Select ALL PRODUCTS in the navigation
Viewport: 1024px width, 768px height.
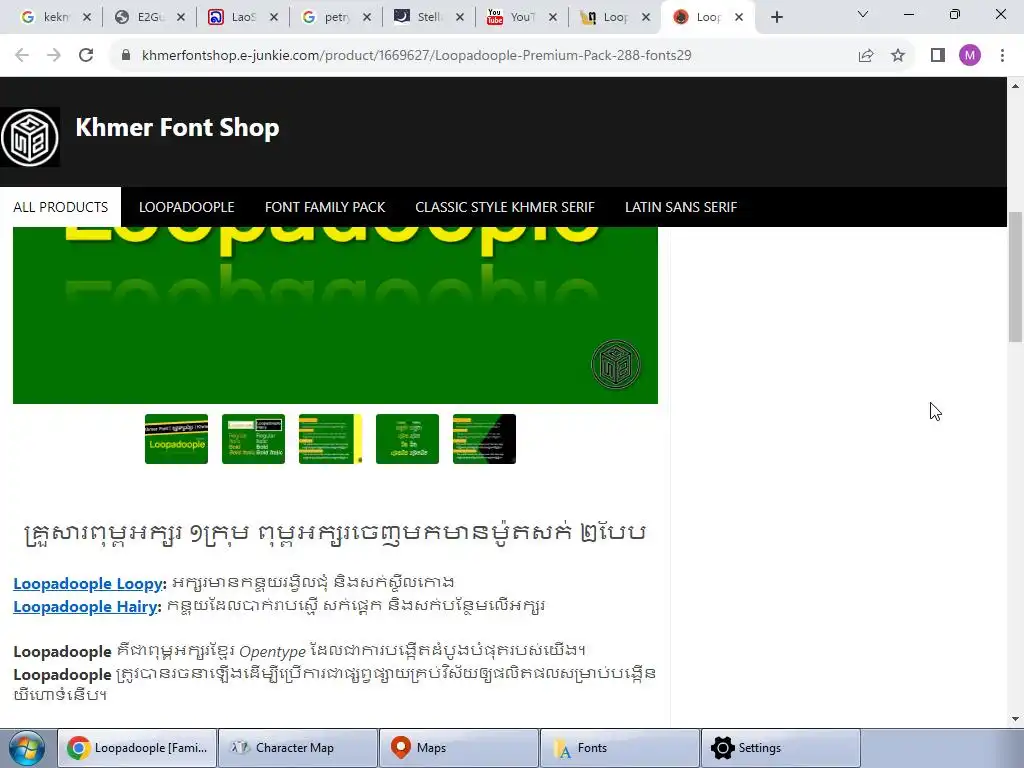60,207
